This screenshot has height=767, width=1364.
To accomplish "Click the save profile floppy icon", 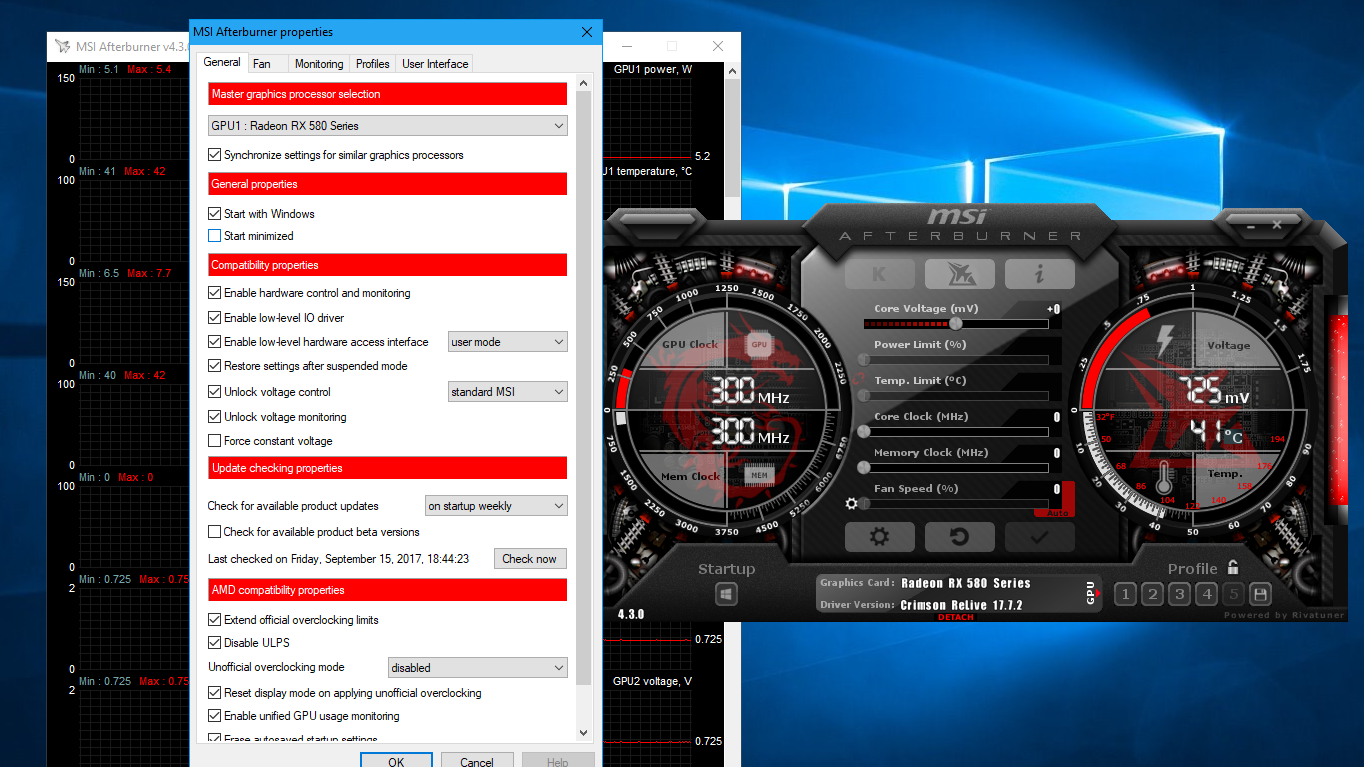I will [x=1260, y=595].
